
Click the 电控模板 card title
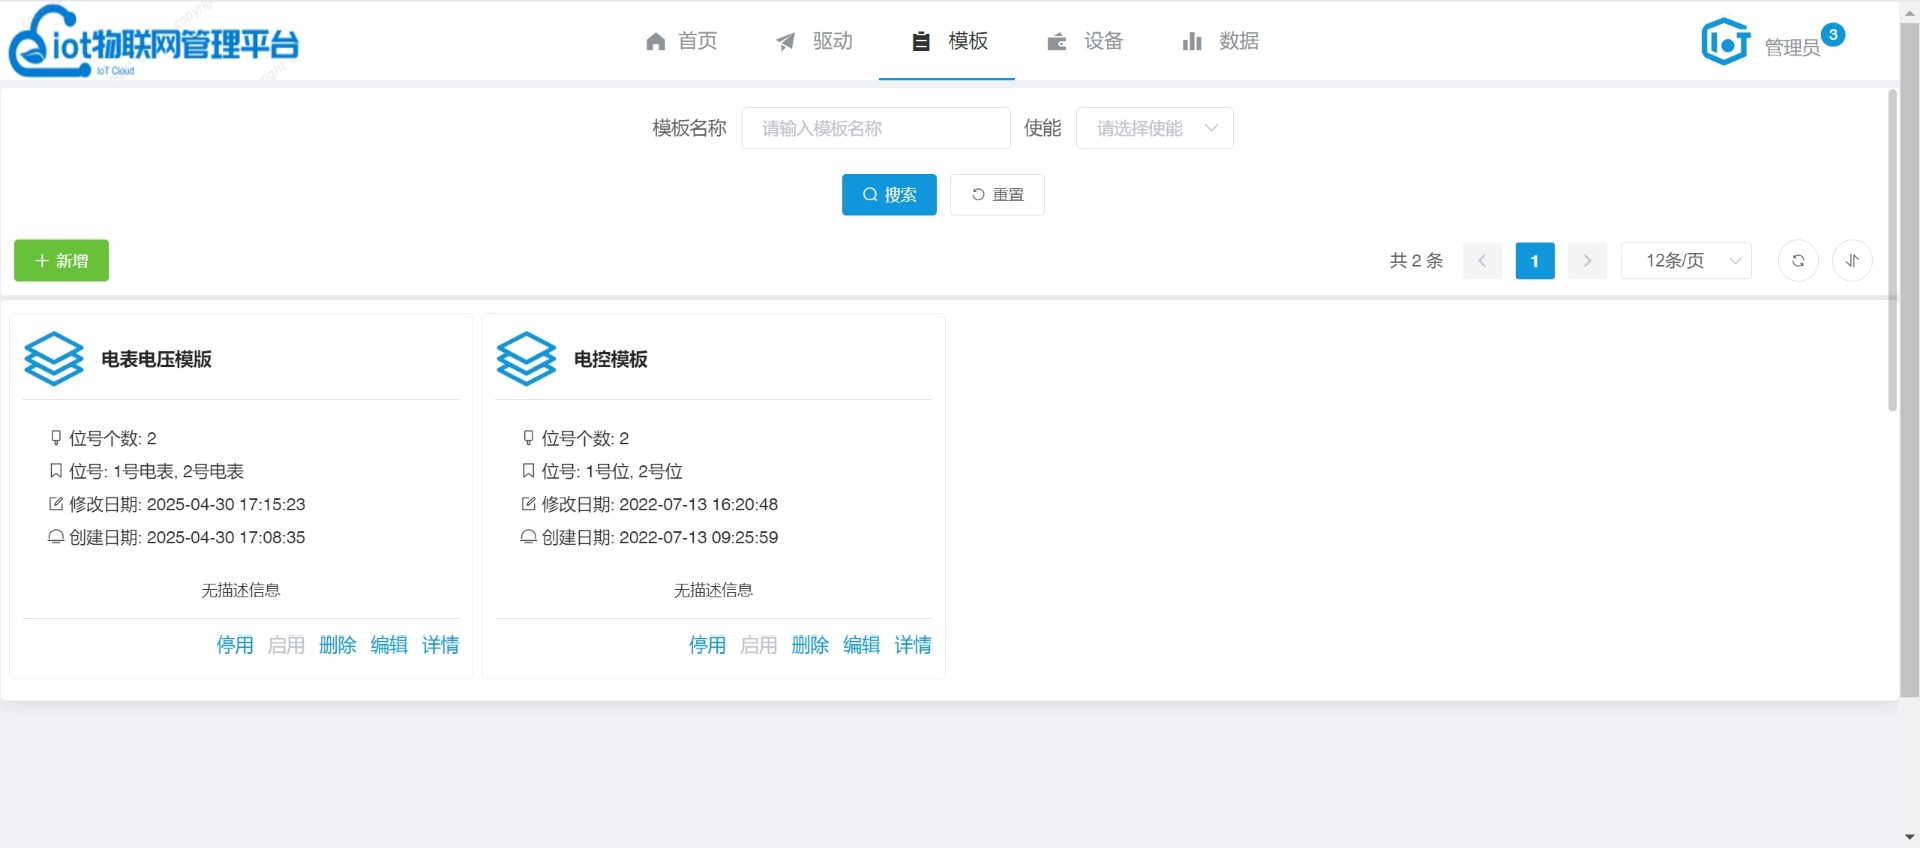click(x=611, y=359)
